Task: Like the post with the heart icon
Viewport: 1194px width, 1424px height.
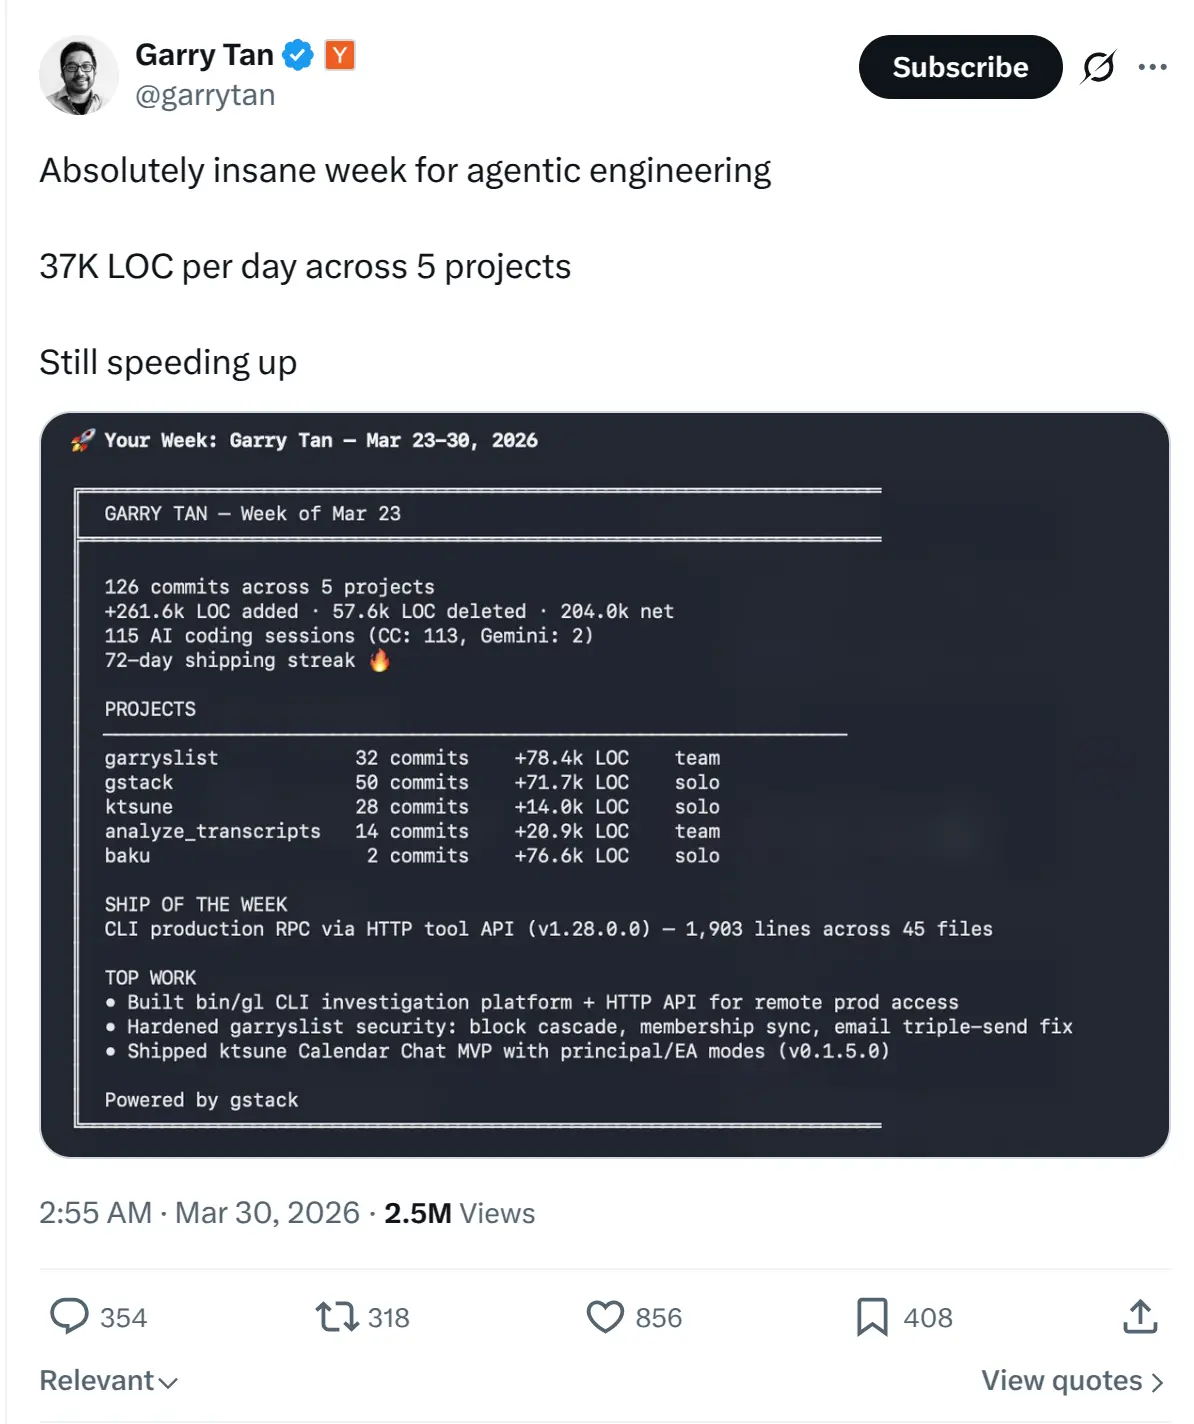Action: pos(605,1316)
